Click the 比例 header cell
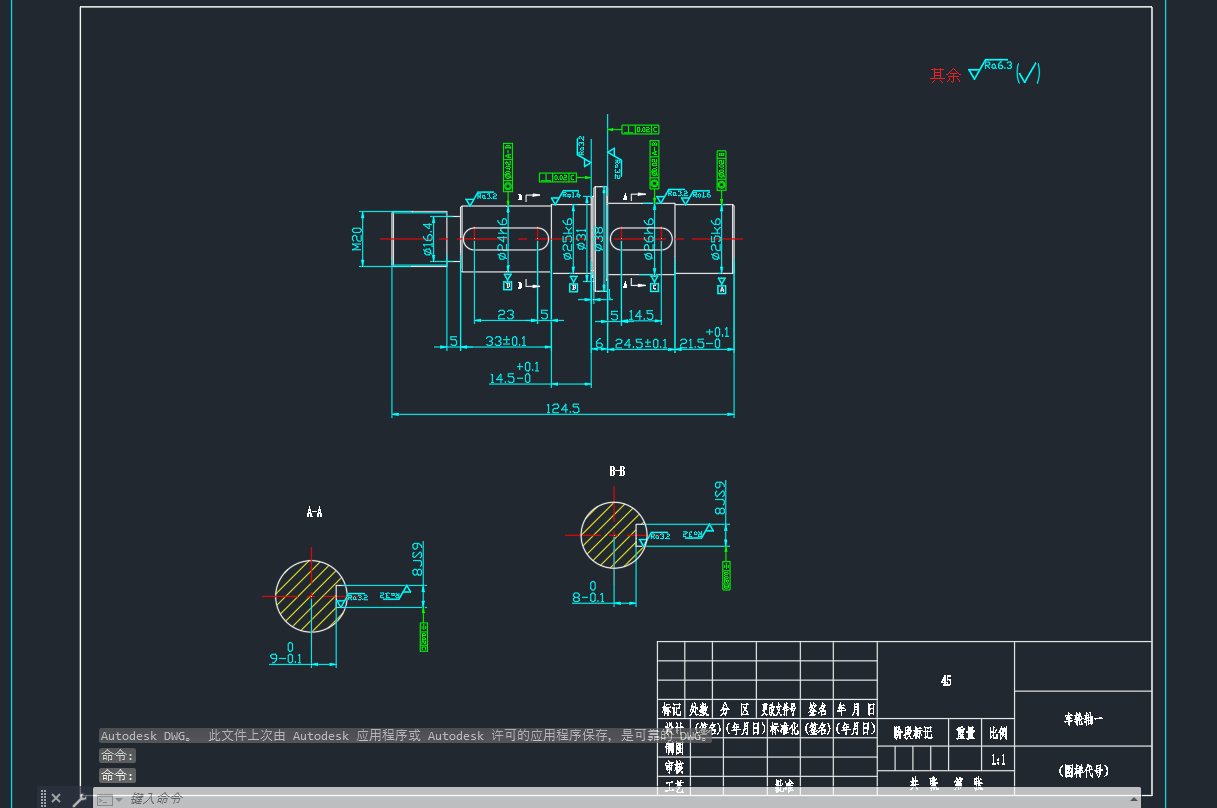Screen dimensions: 1217x808 (x=999, y=733)
